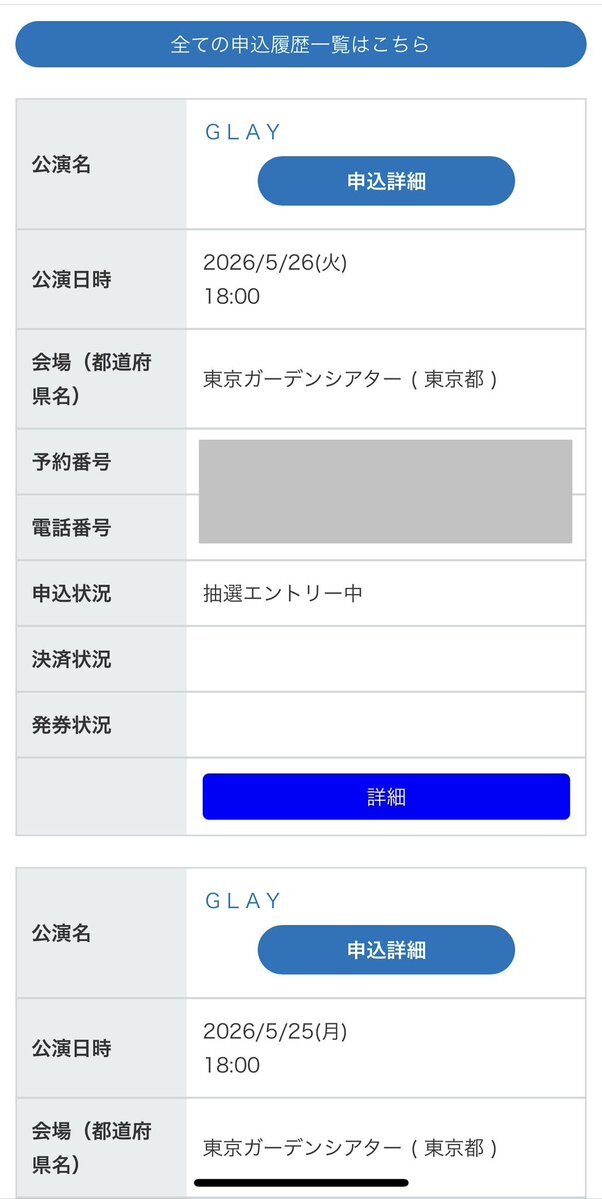
Task: Tap the GLAY link for the 5/25 show
Action: pyautogui.click(x=243, y=901)
